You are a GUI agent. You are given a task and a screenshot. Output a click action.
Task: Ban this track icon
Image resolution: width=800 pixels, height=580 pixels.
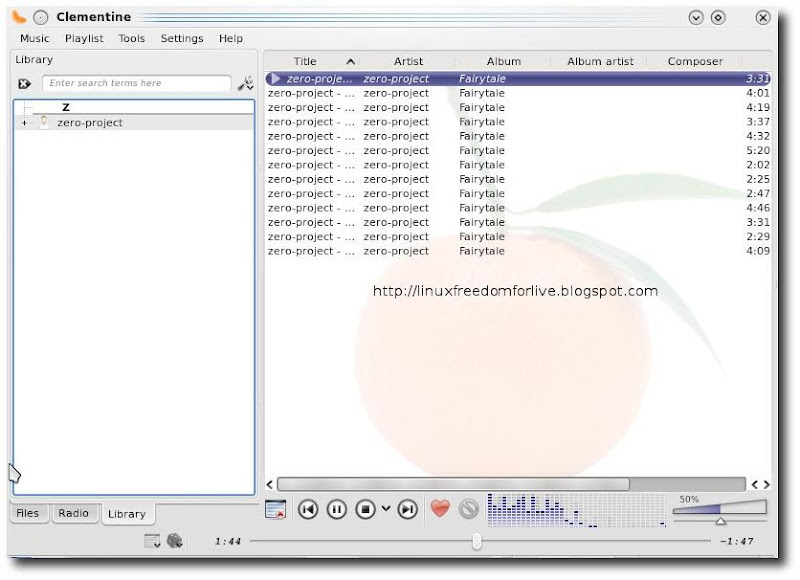pos(468,509)
